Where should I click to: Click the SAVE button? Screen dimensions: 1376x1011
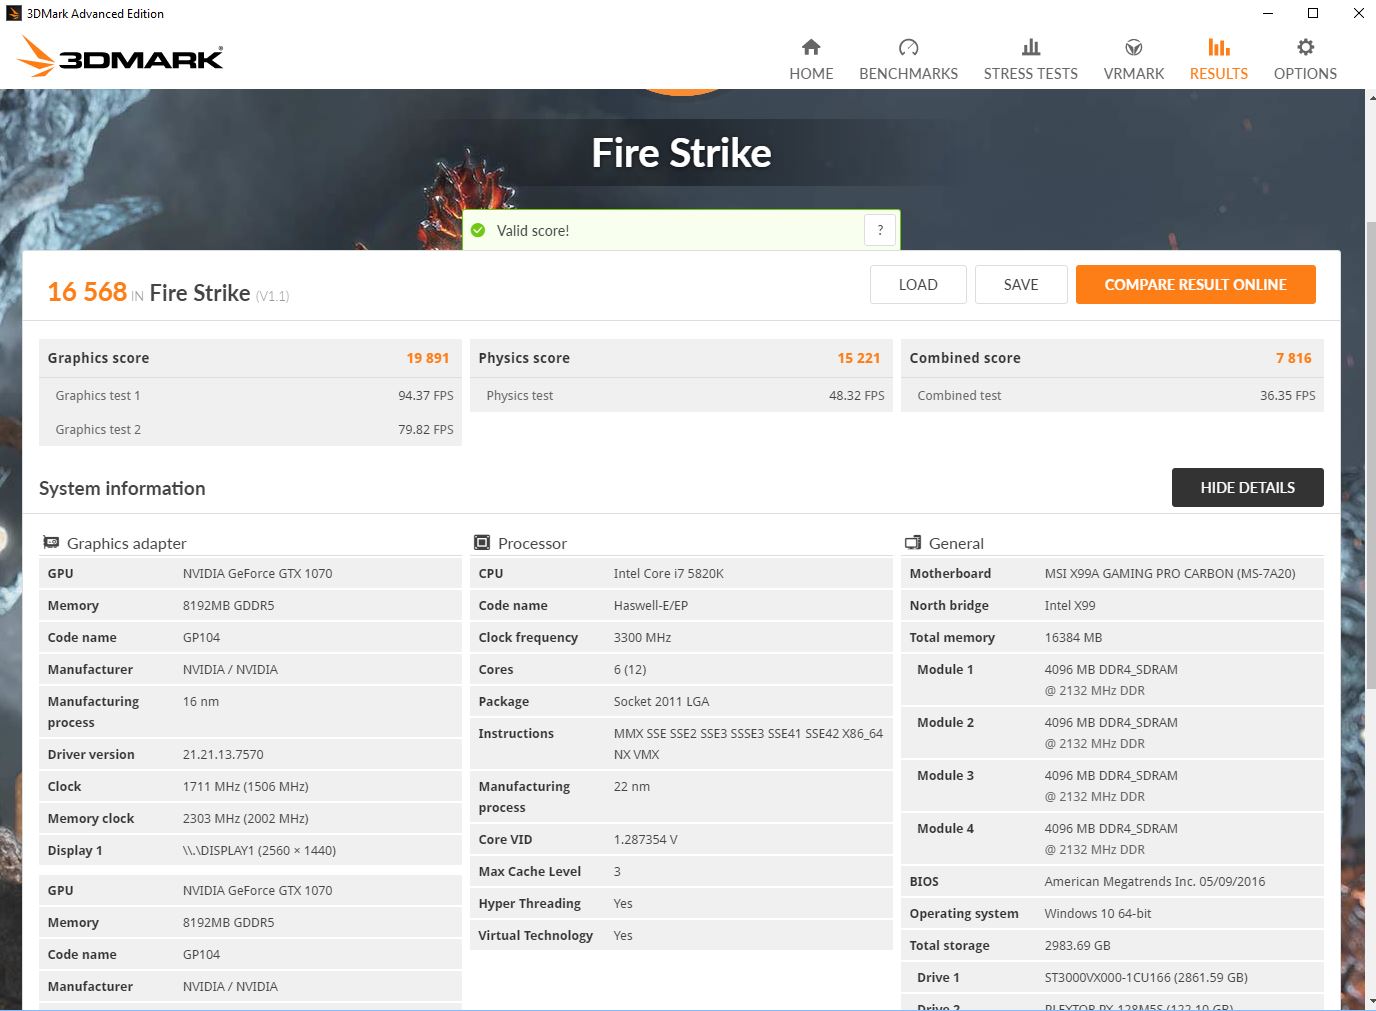pyautogui.click(x=1021, y=284)
